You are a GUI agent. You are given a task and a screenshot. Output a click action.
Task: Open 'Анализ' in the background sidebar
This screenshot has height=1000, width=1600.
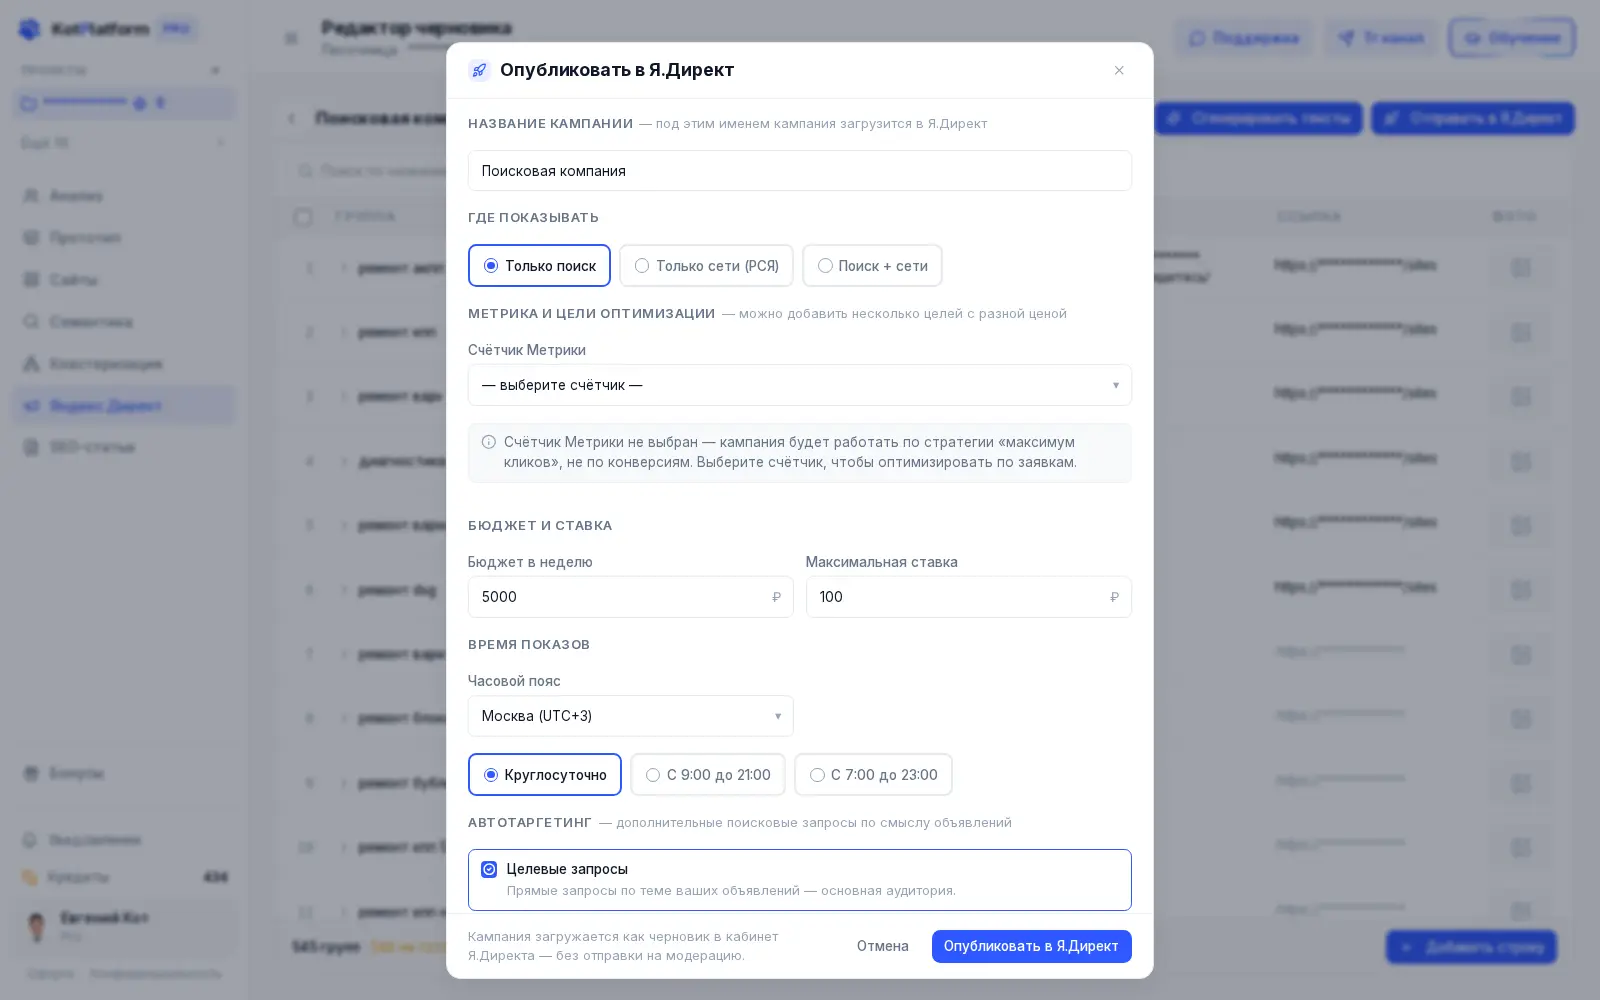(x=124, y=196)
